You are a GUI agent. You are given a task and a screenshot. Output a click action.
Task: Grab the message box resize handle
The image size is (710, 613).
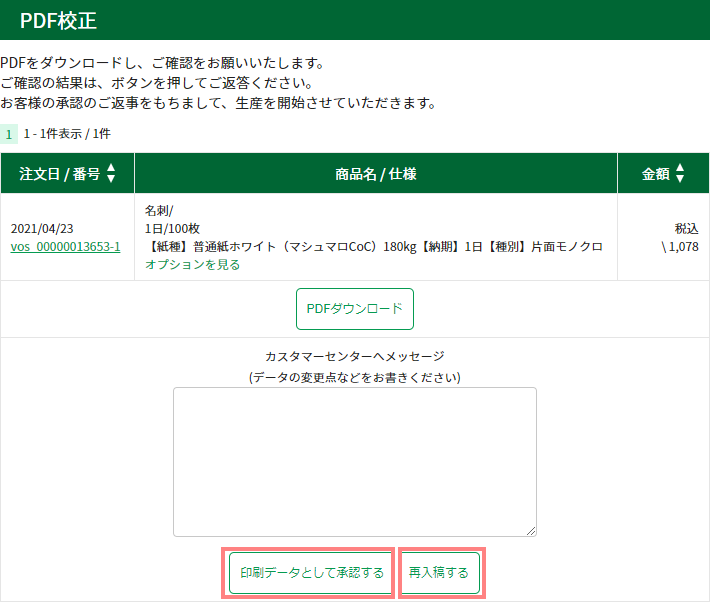[531, 531]
